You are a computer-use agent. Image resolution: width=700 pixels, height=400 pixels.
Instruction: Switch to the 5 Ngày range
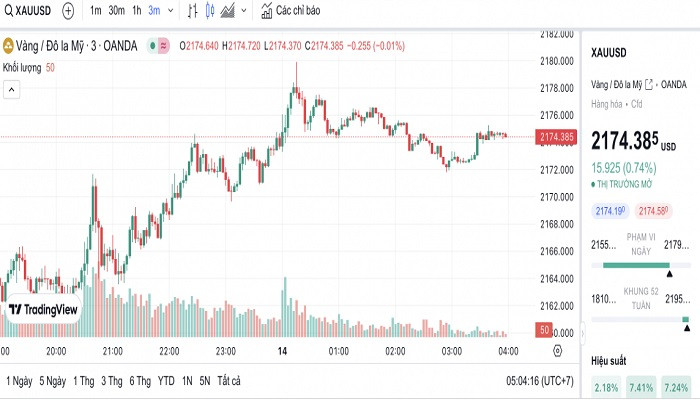54,381
